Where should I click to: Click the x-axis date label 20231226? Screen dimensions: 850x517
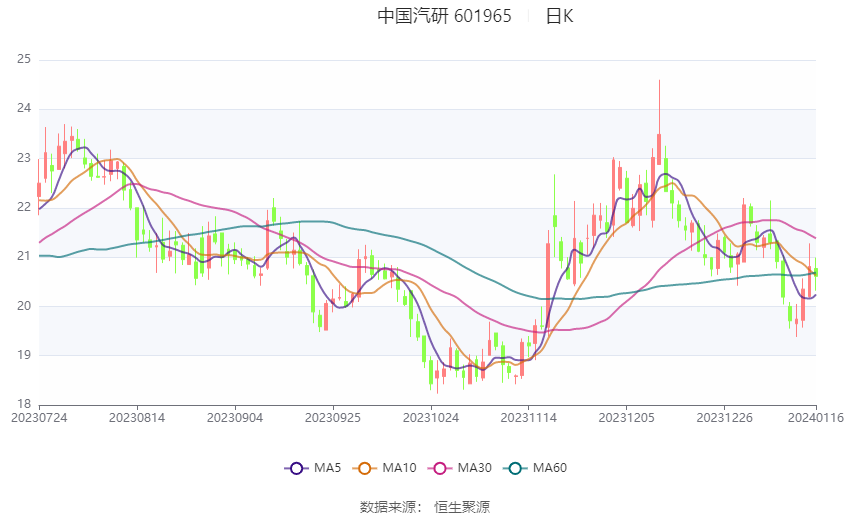coord(724,418)
